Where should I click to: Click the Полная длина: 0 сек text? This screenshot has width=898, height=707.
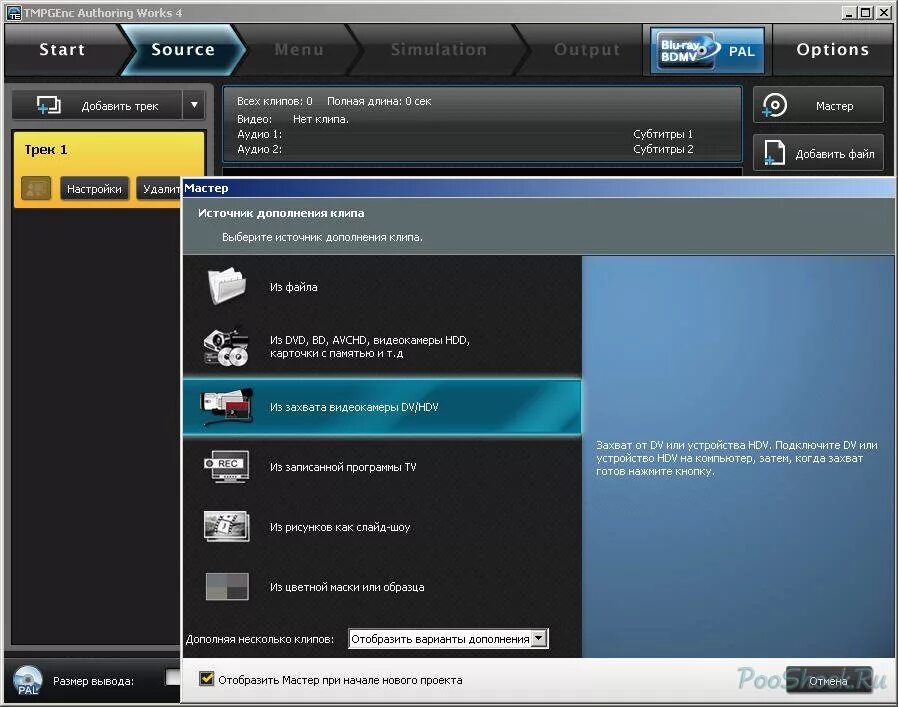pyautogui.click(x=379, y=101)
